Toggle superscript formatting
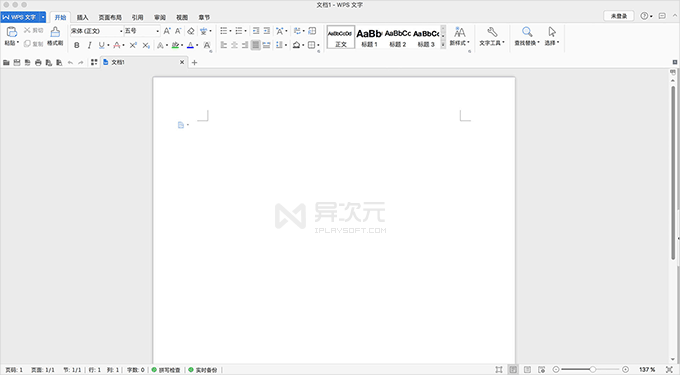Image resolution: width=680 pixels, height=375 pixels. click(133, 45)
